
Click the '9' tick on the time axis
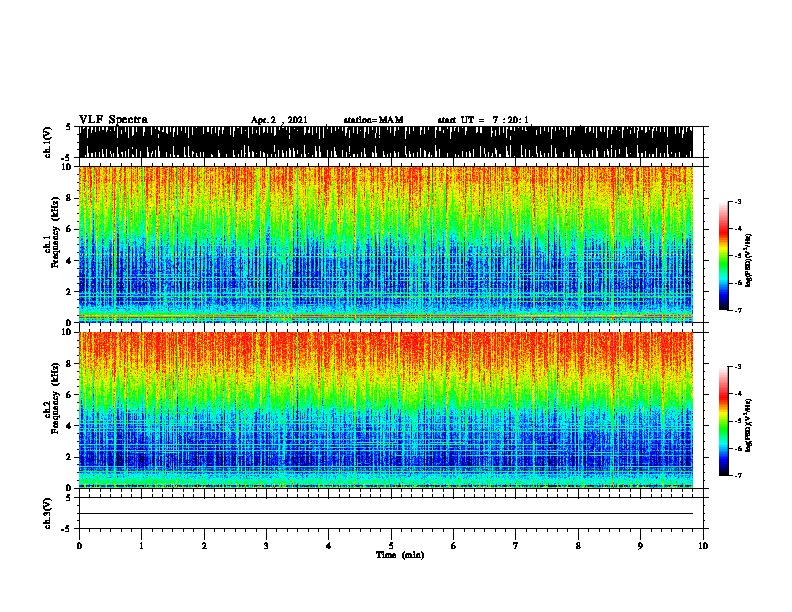coord(640,546)
